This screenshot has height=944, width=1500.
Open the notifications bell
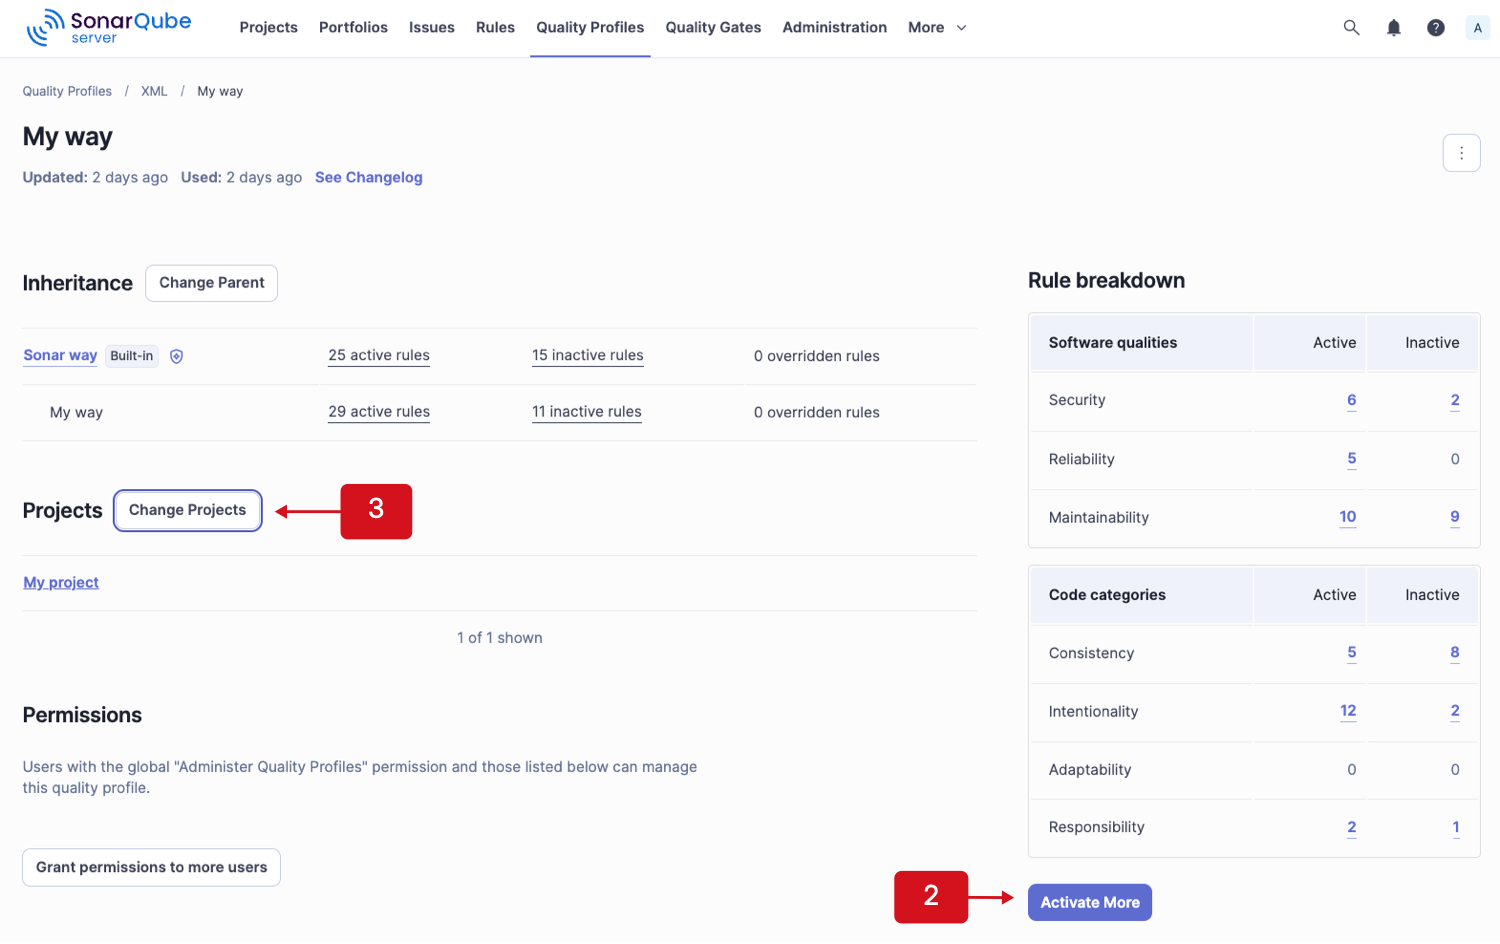coord(1393,27)
